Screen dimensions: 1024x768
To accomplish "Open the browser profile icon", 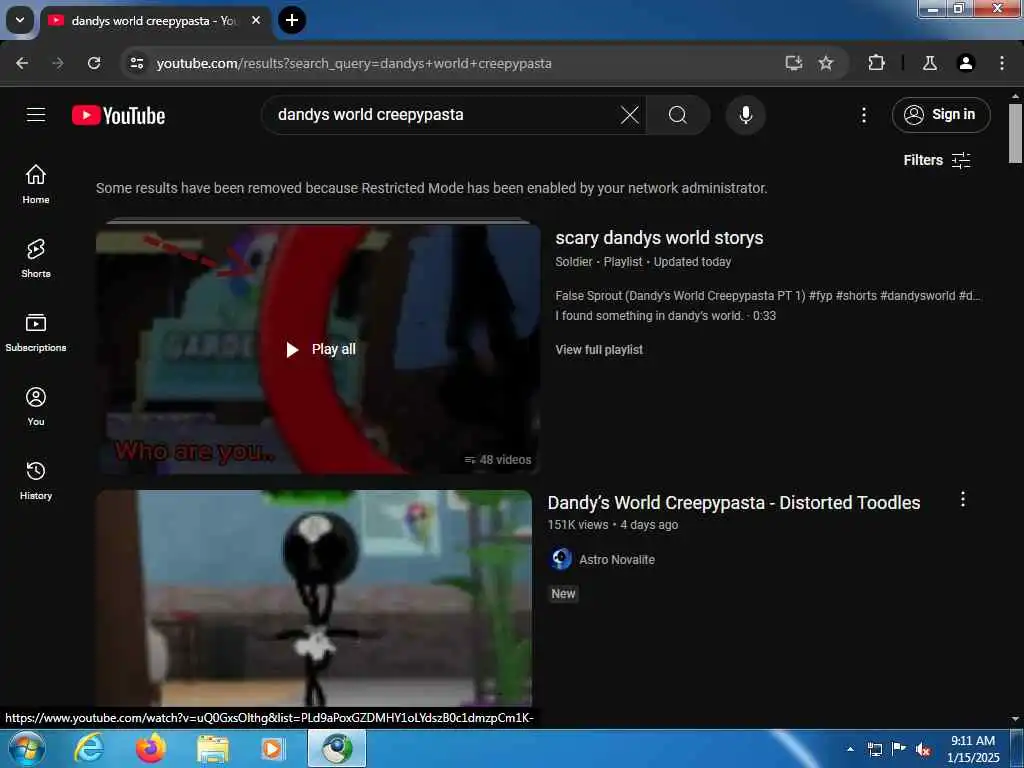I will (966, 63).
